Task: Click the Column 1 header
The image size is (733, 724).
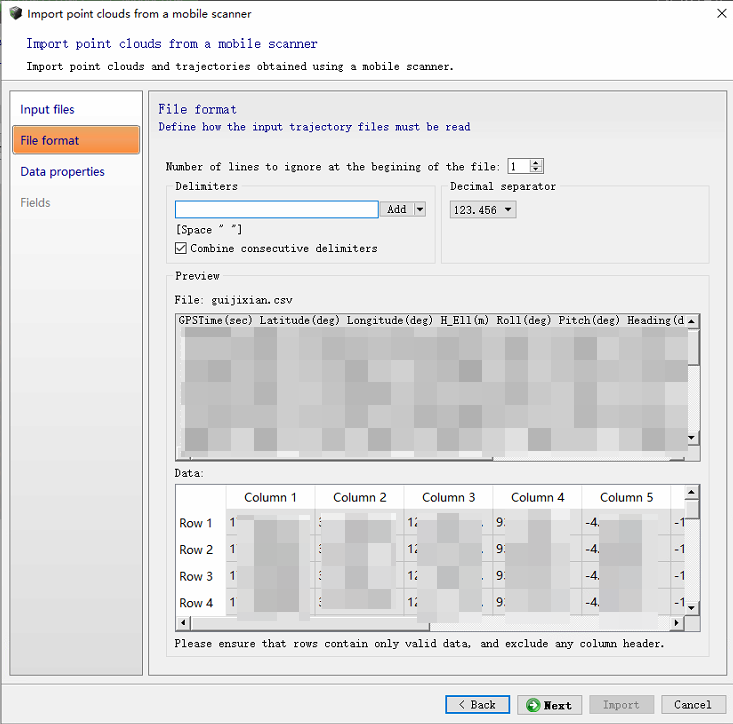Action: (x=270, y=497)
